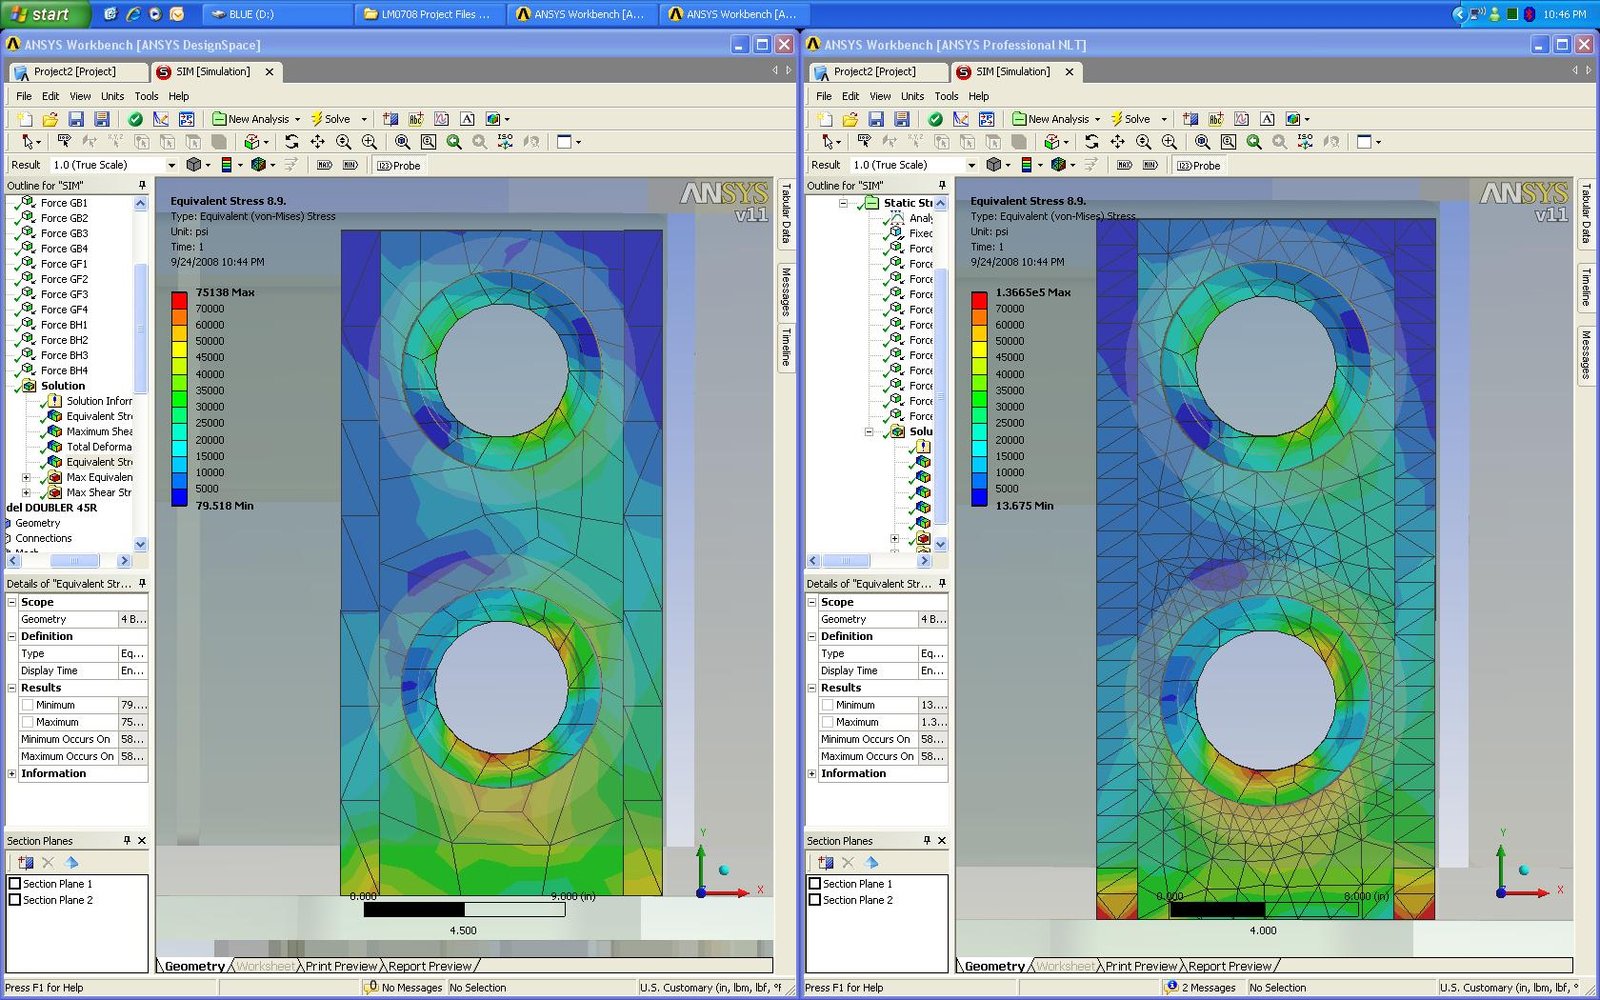The width and height of the screenshot is (1600, 1000).
Task: Click Open folder icon in Professional NLT window
Action: [850, 119]
